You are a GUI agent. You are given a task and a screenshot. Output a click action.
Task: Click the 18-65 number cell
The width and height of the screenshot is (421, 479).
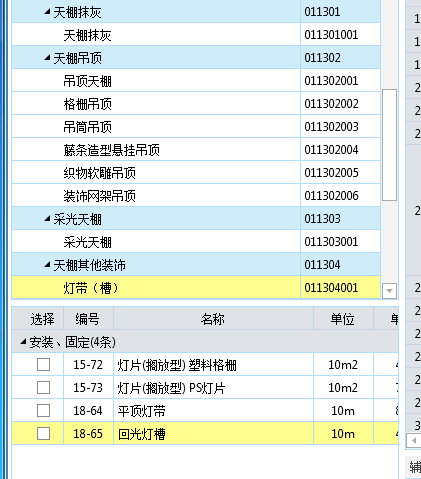coord(88,434)
